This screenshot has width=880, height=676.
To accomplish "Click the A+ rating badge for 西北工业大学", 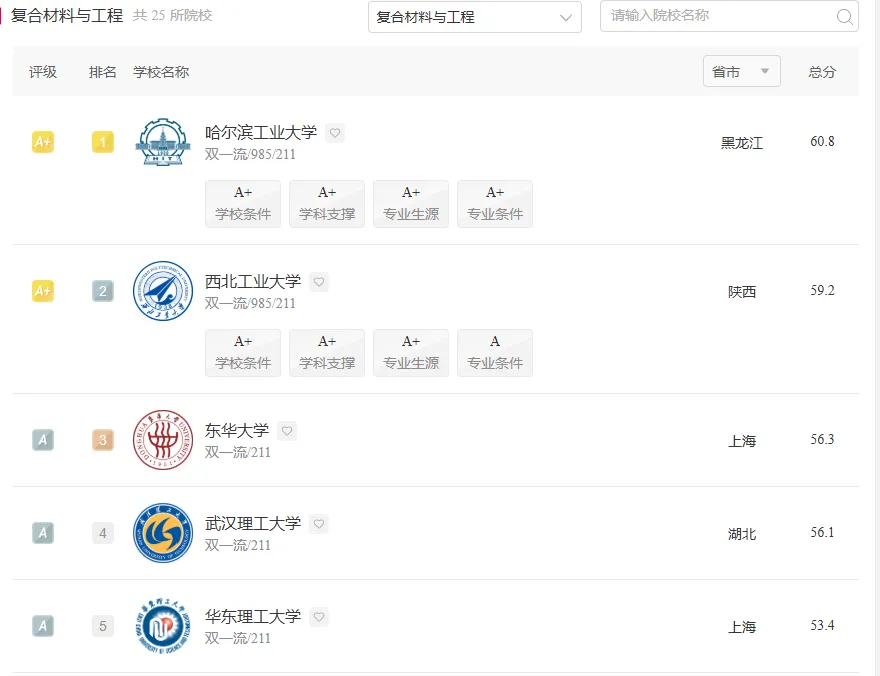I will pos(43,291).
